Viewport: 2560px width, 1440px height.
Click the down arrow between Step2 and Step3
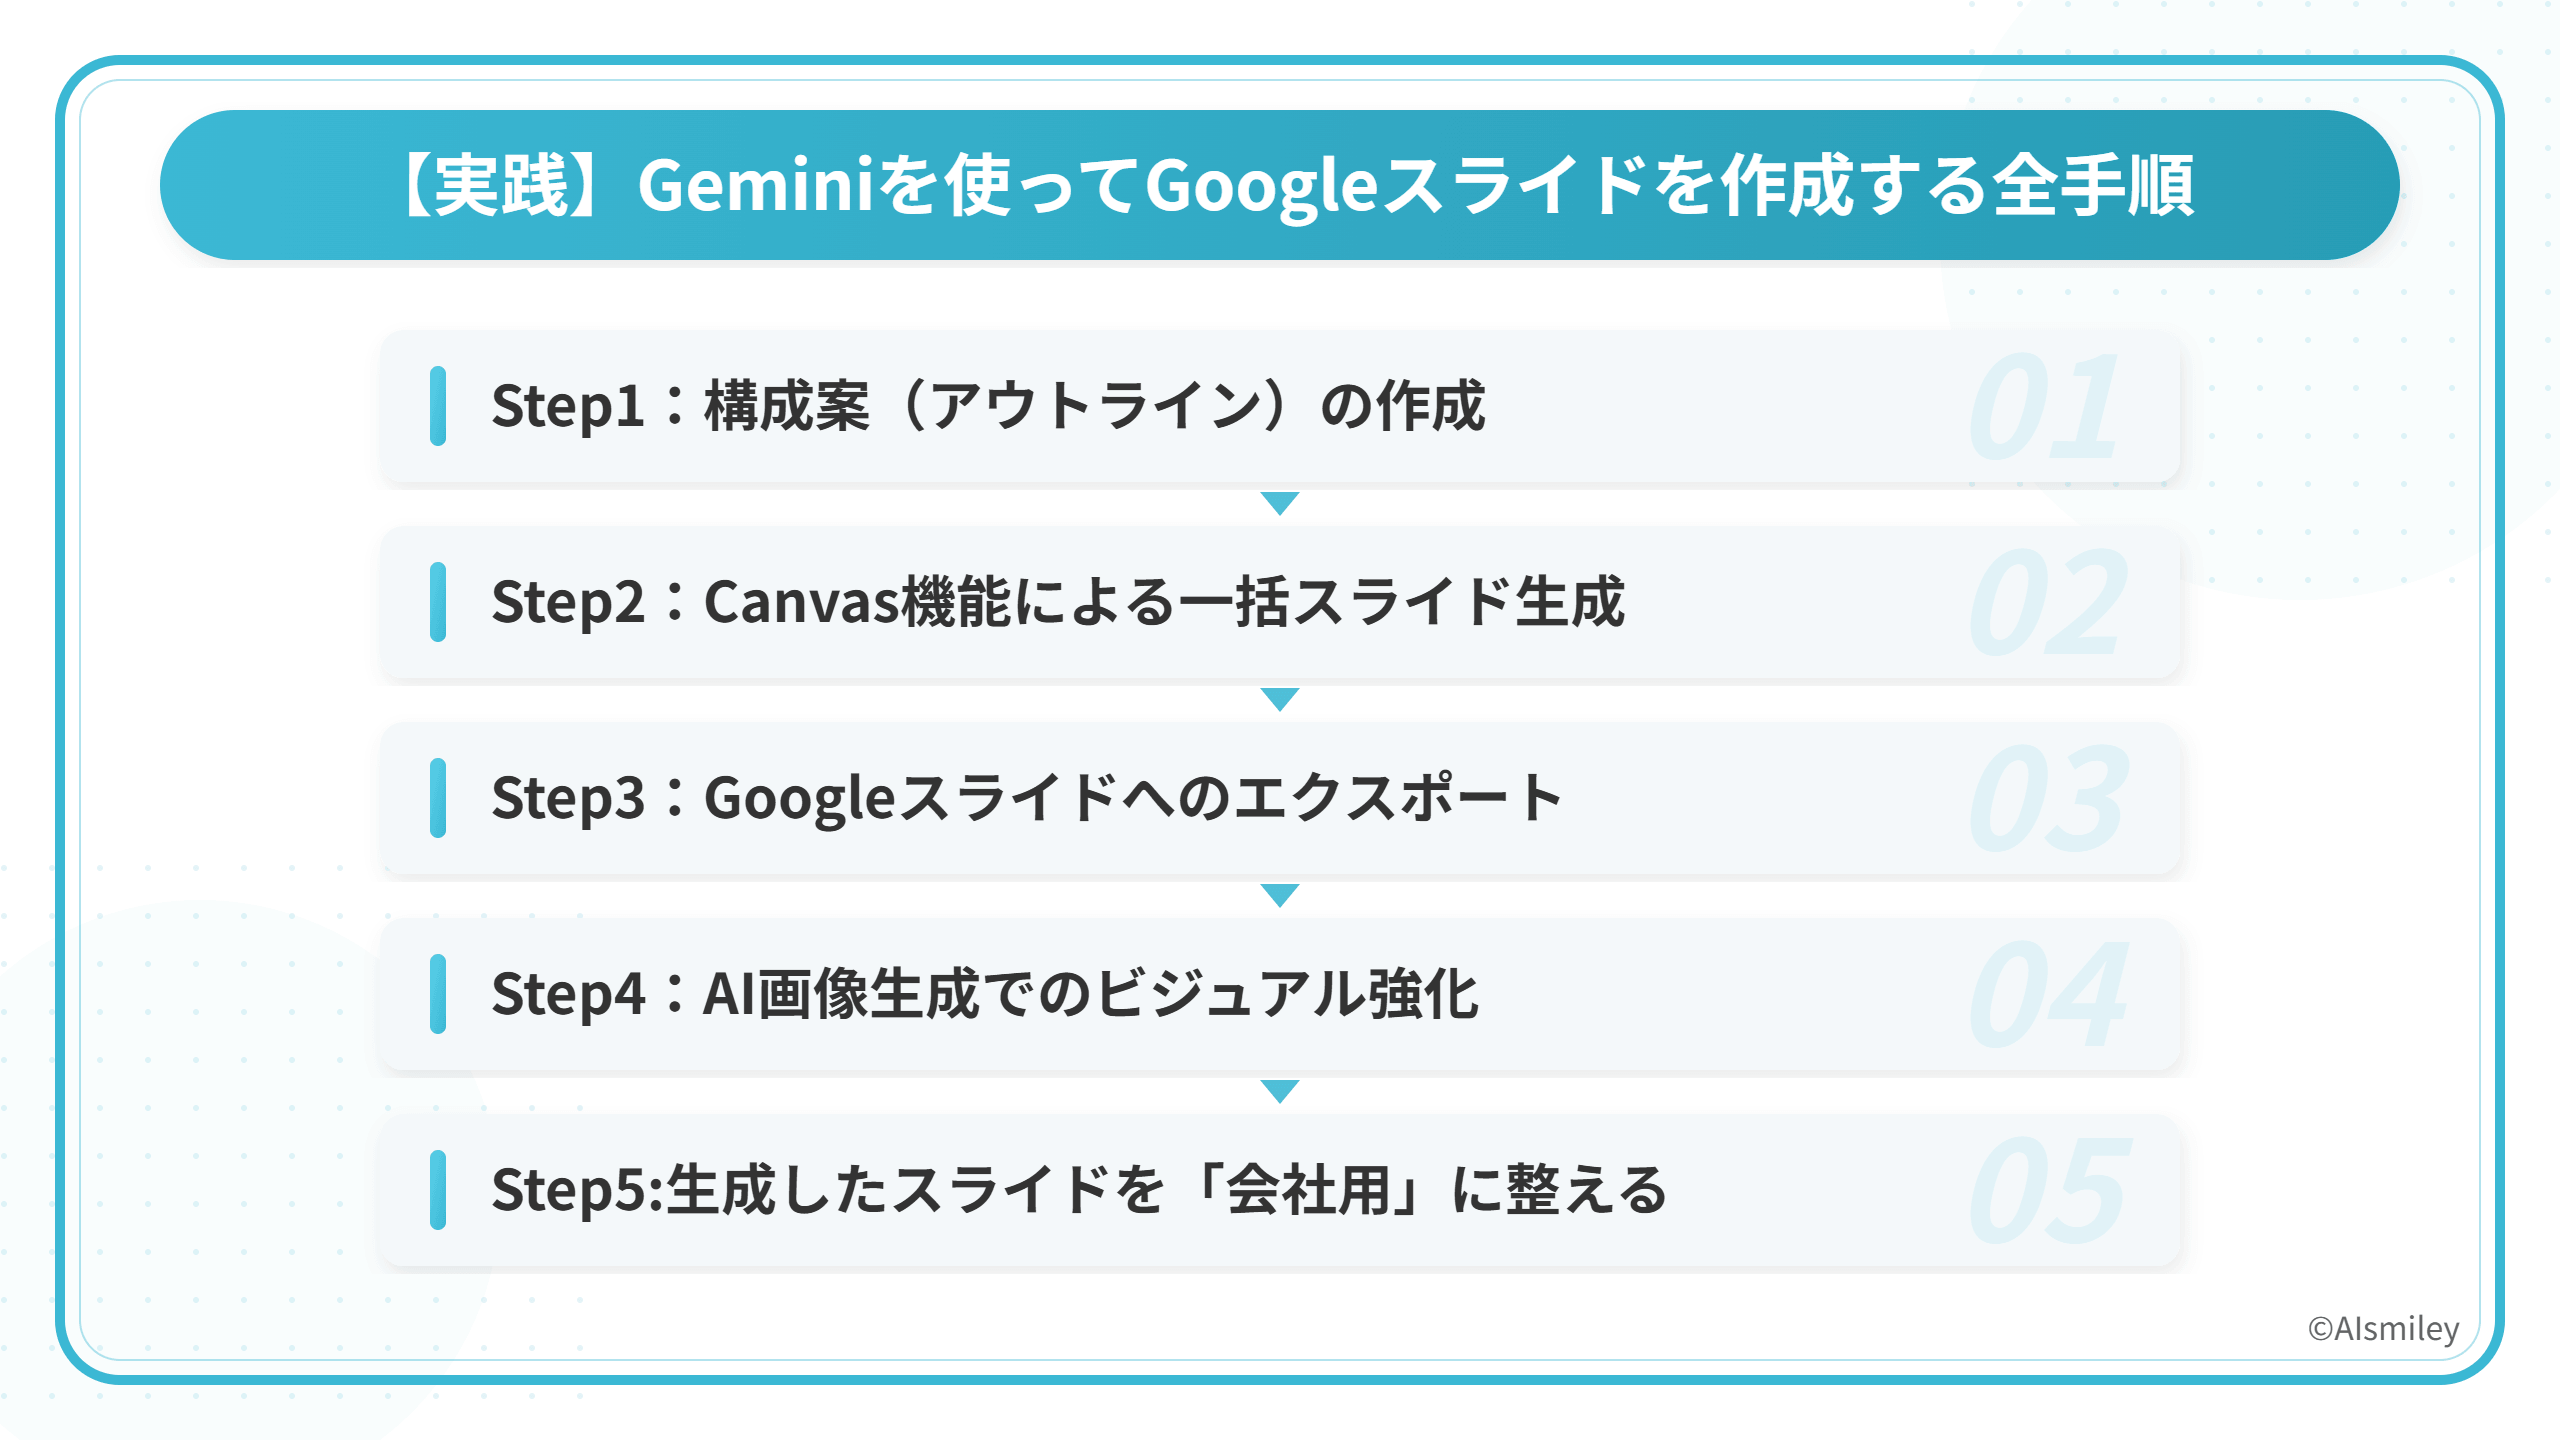point(1280,698)
